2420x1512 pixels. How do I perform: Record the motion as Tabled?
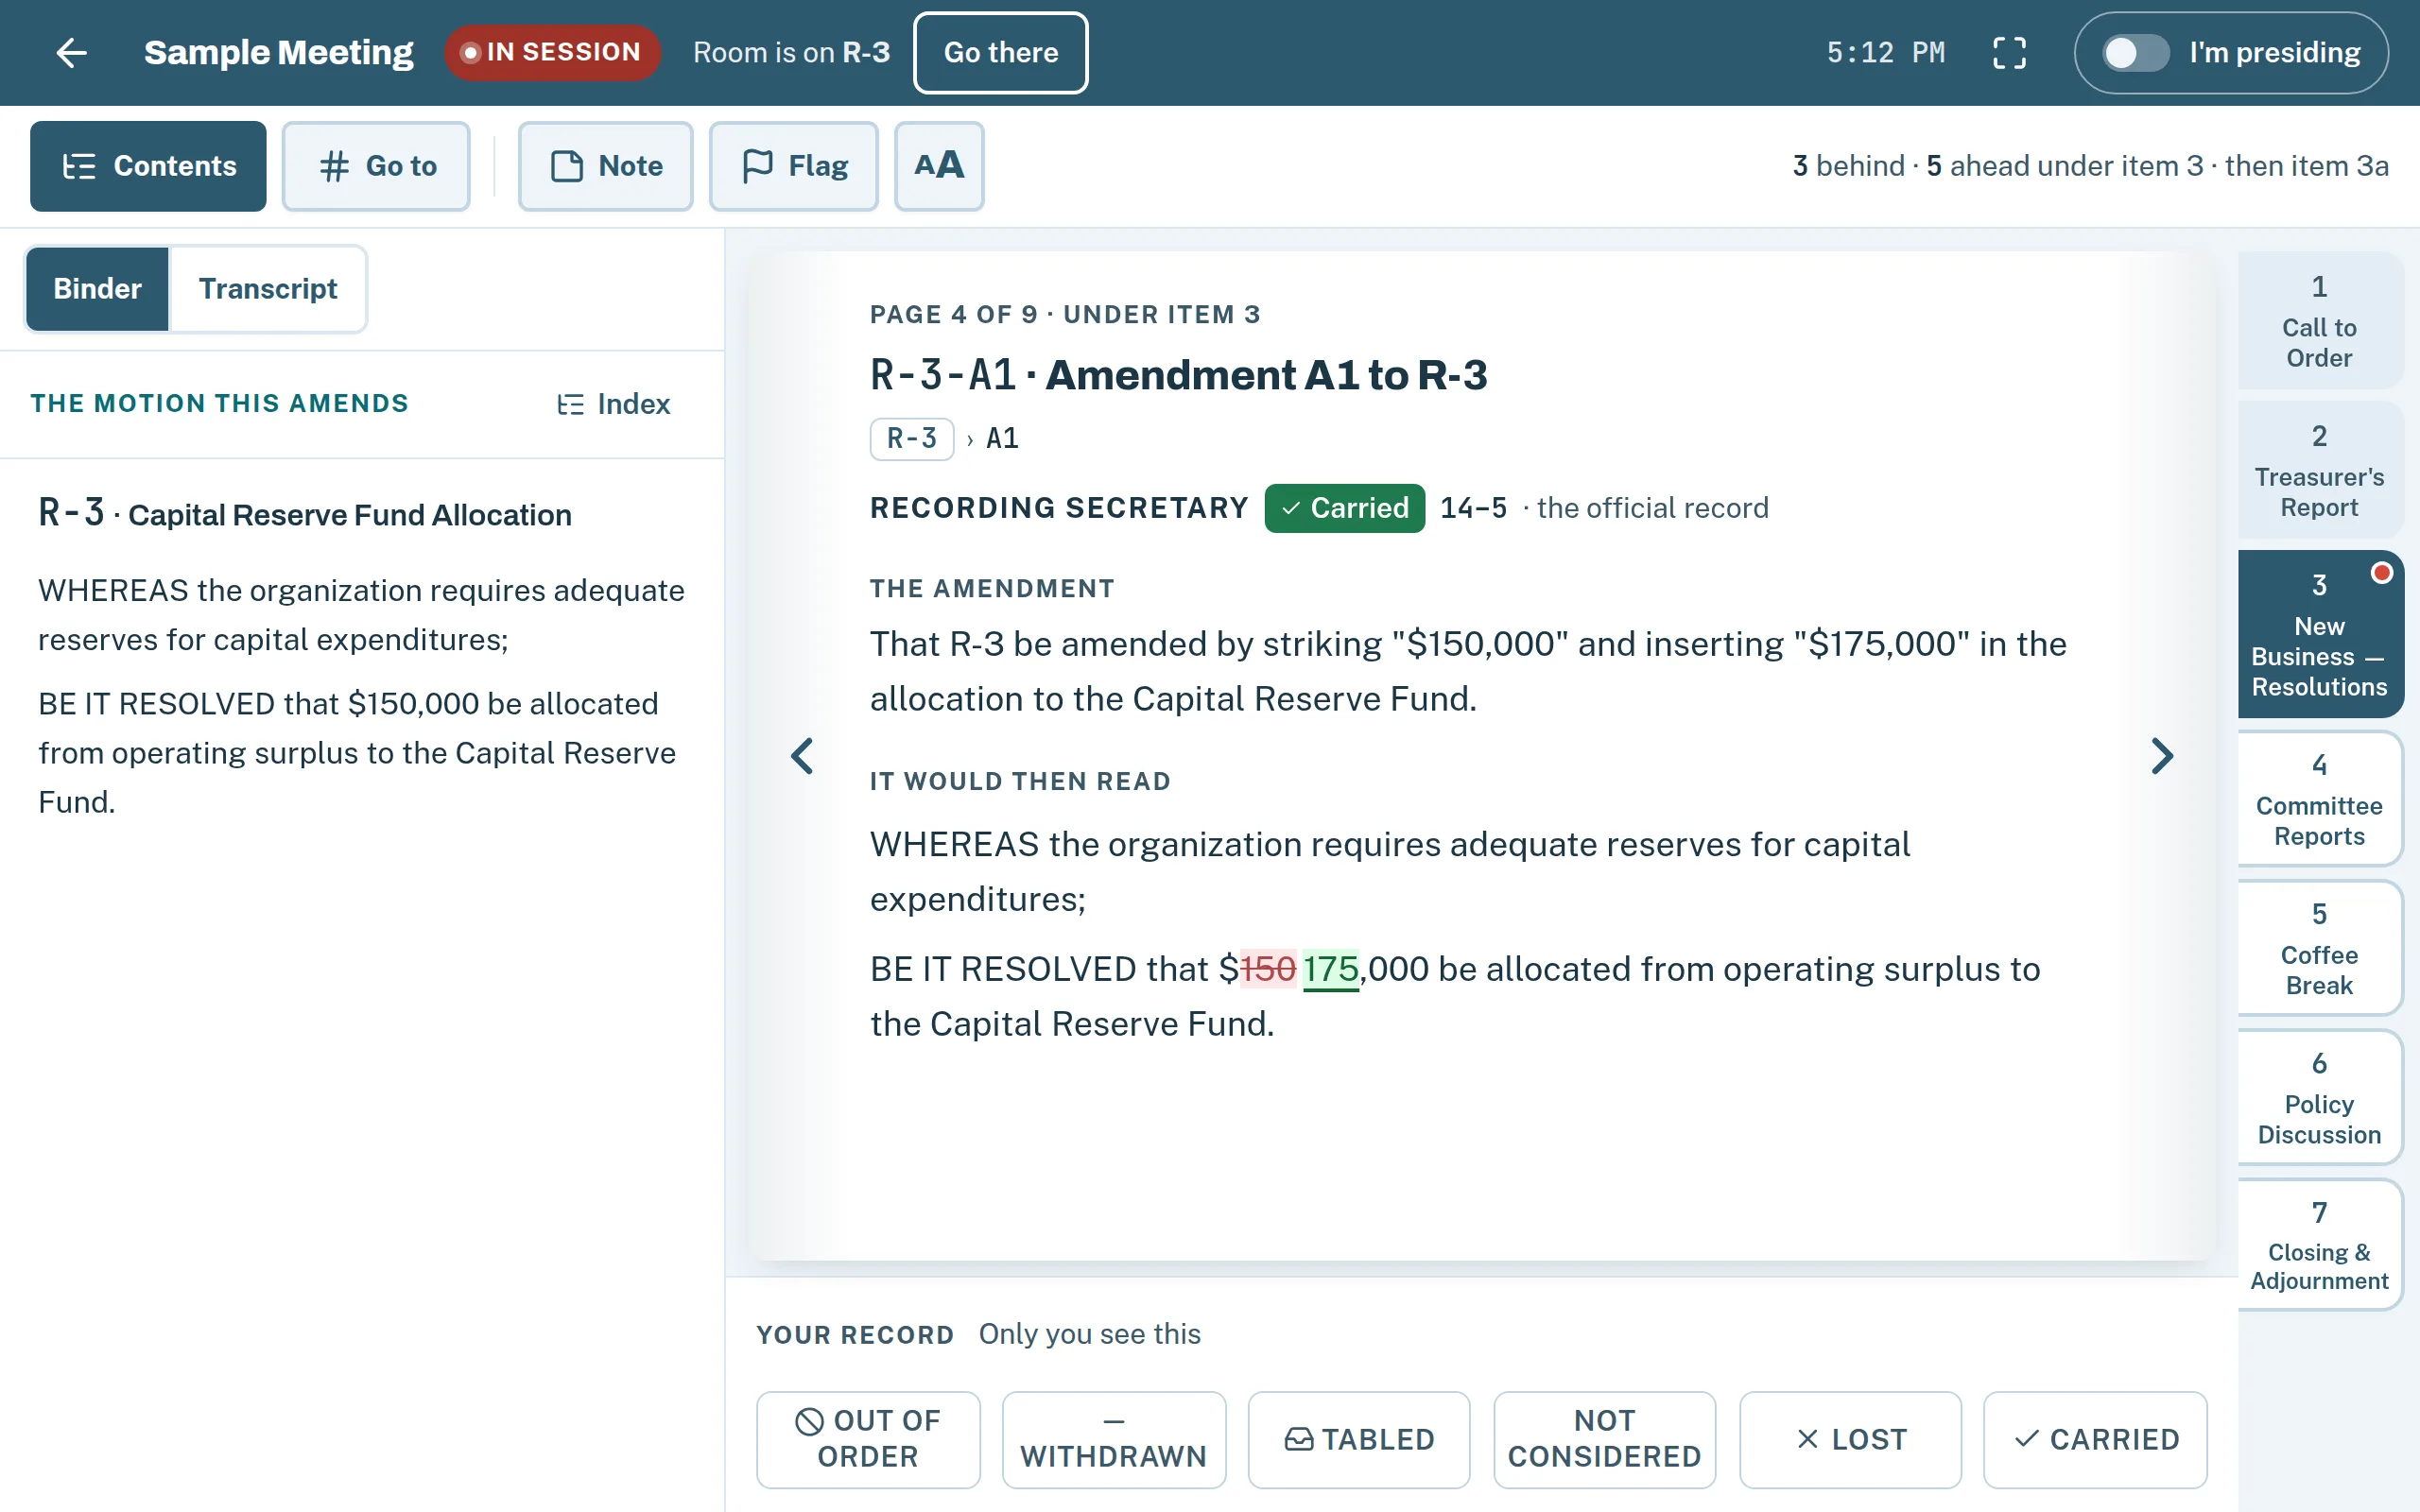click(x=1359, y=1439)
